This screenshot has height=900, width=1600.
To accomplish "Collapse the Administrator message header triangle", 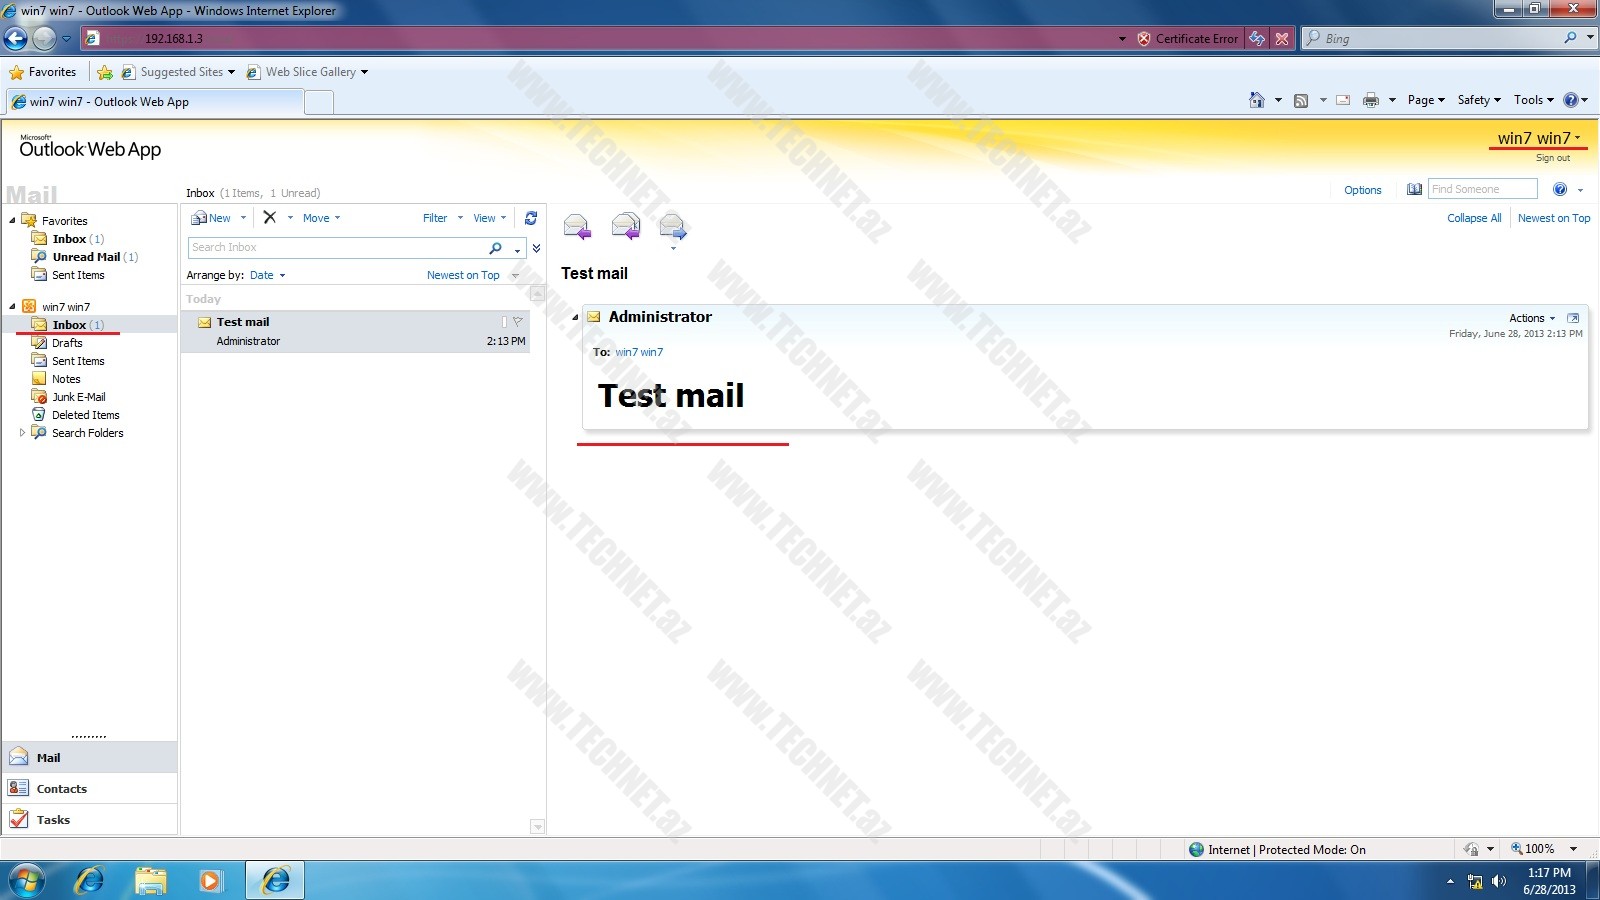I will (575, 318).
